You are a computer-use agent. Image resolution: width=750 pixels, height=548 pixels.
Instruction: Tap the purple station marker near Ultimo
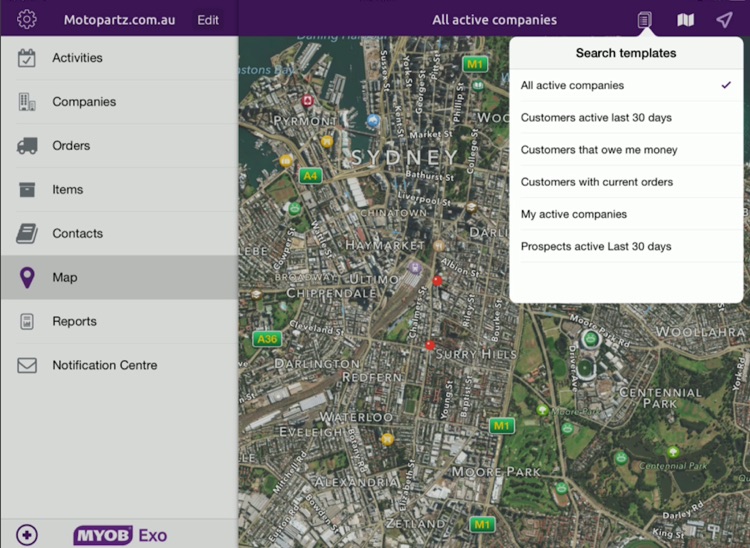pos(415,267)
